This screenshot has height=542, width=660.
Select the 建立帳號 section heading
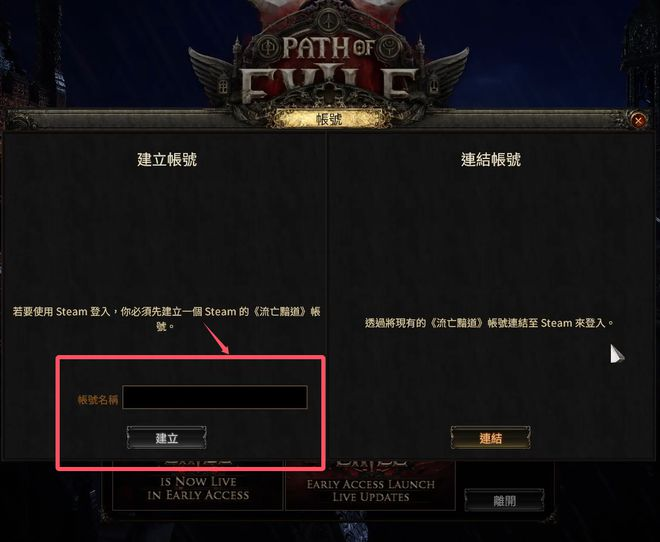(x=167, y=159)
